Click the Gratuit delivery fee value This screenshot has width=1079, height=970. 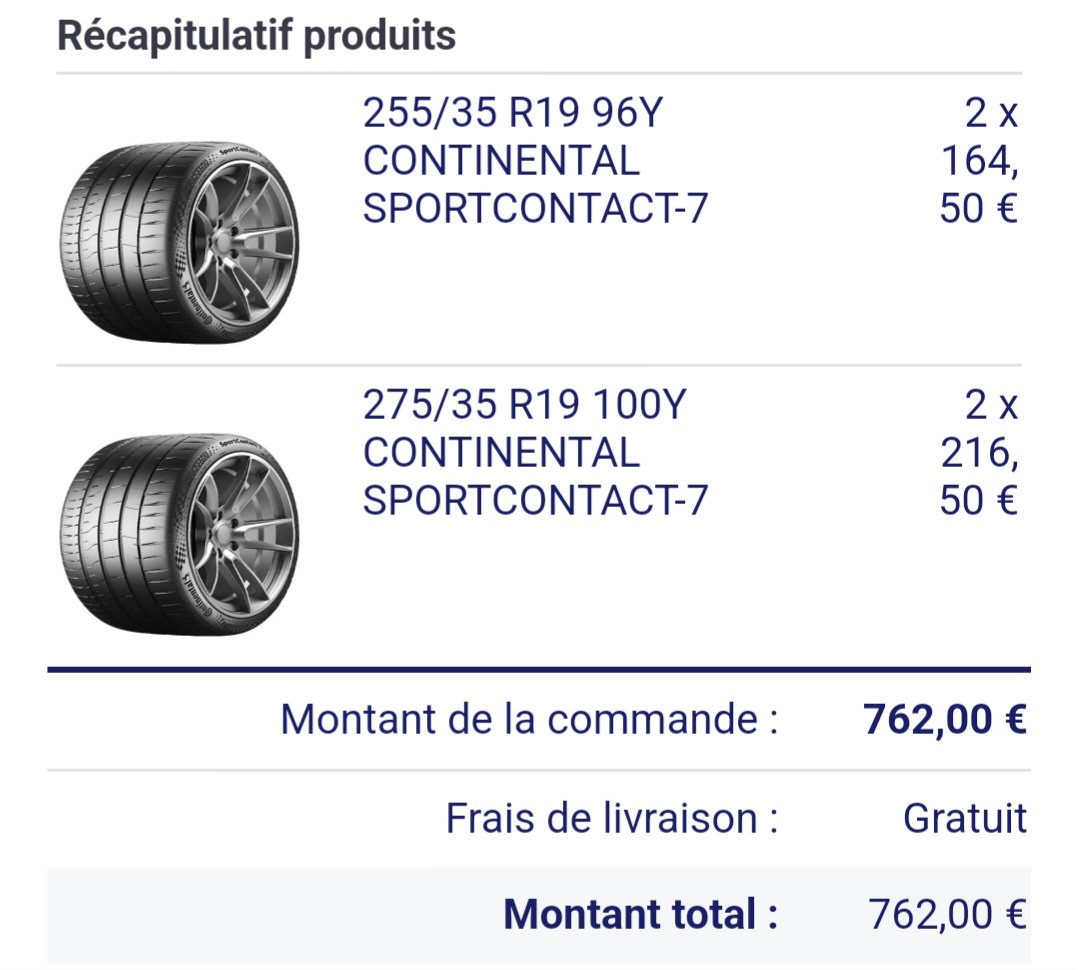965,818
